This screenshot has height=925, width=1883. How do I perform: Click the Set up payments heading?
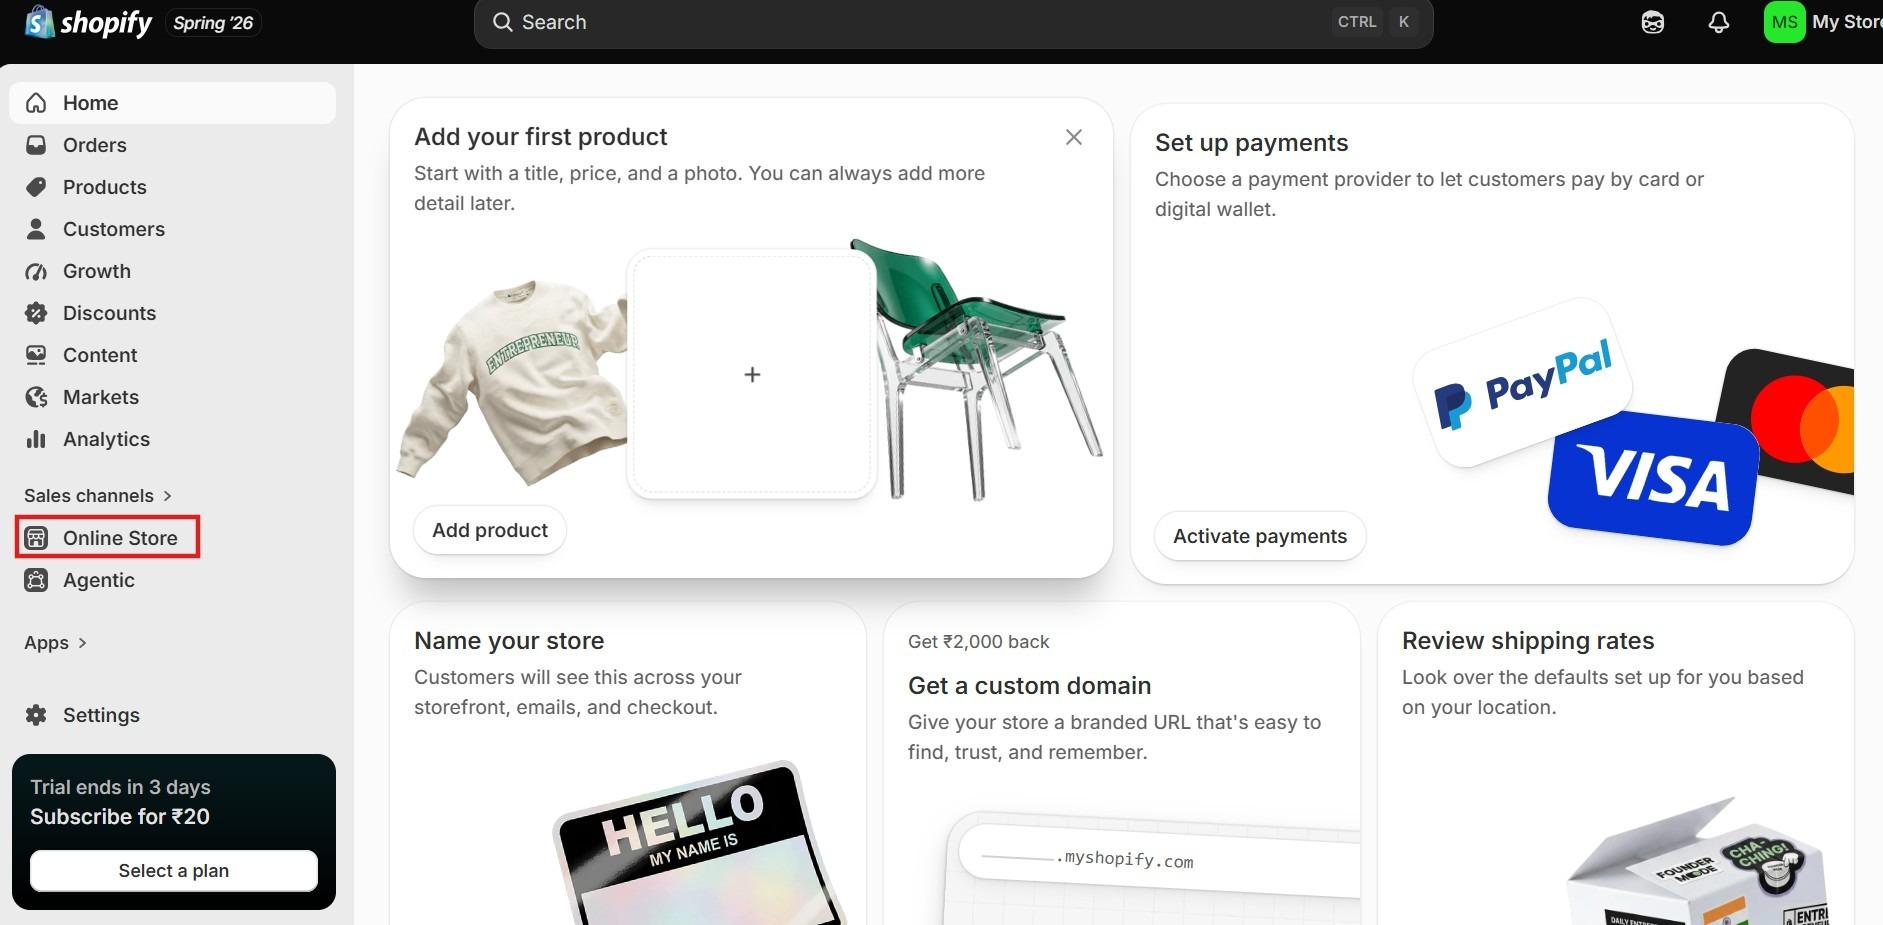pos(1251,143)
